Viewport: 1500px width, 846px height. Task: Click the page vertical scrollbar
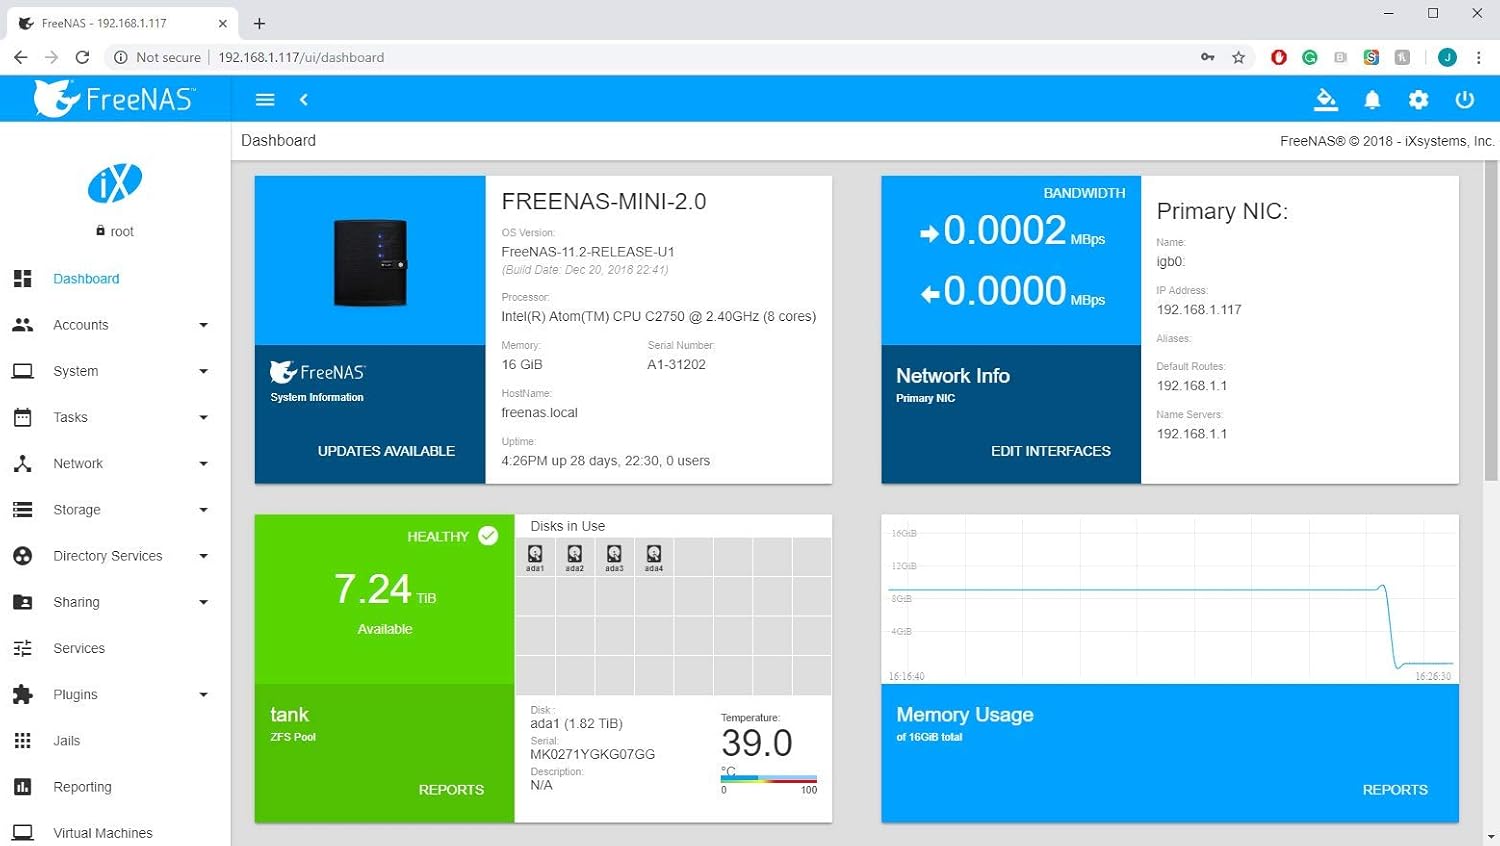click(1491, 320)
